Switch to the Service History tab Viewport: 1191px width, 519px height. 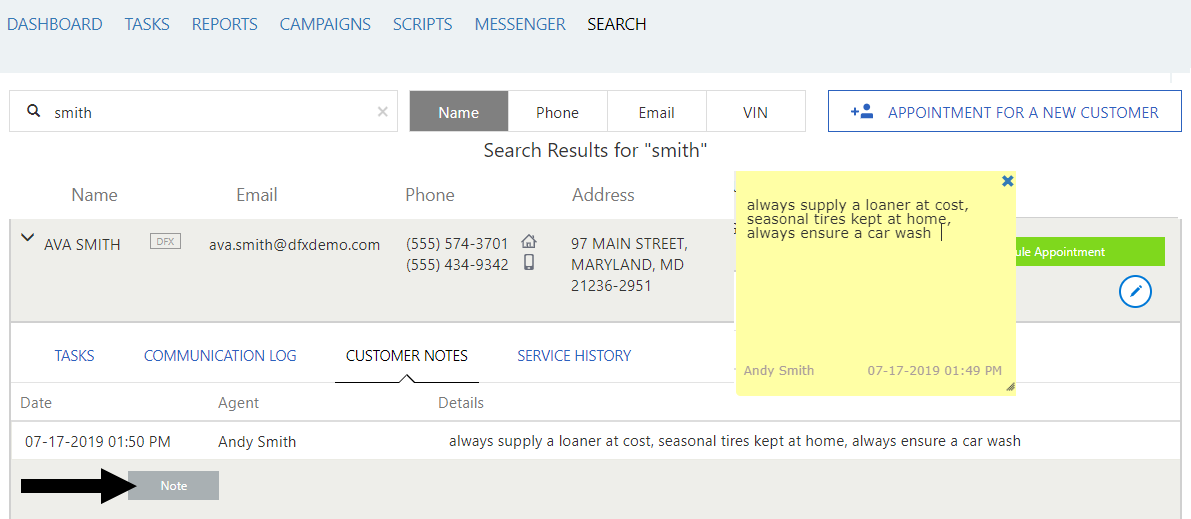574,355
